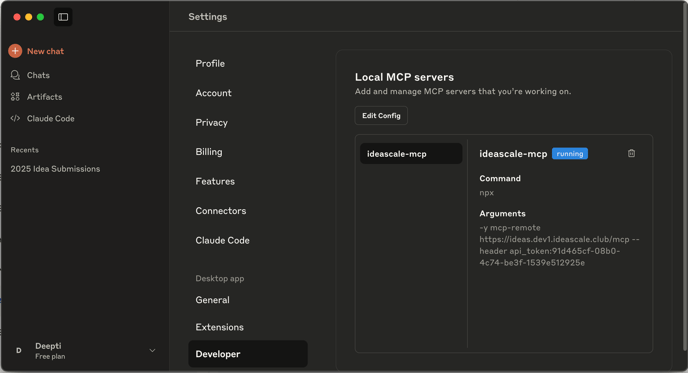Open Chats from the sidebar icon
Image resolution: width=688 pixels, height=373 pixels.
(15, 75)
